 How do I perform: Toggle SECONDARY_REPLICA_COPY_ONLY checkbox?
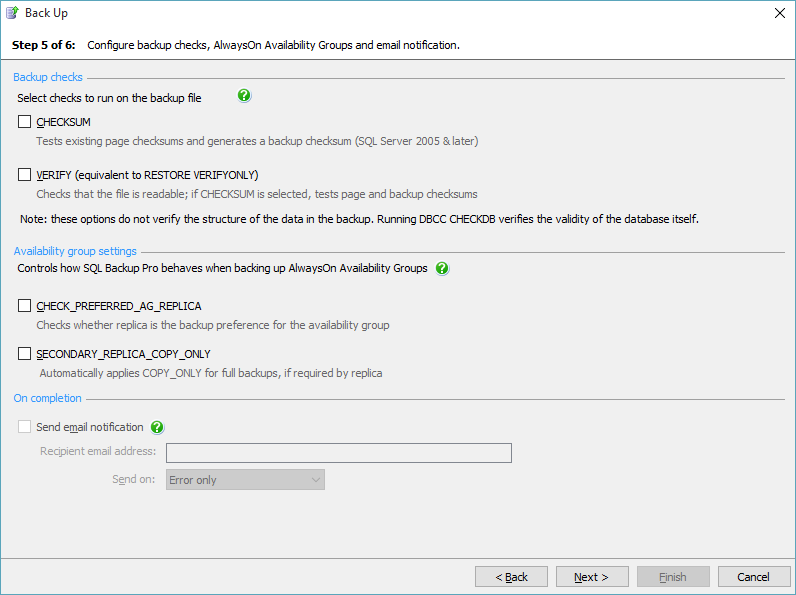[25, 354]
